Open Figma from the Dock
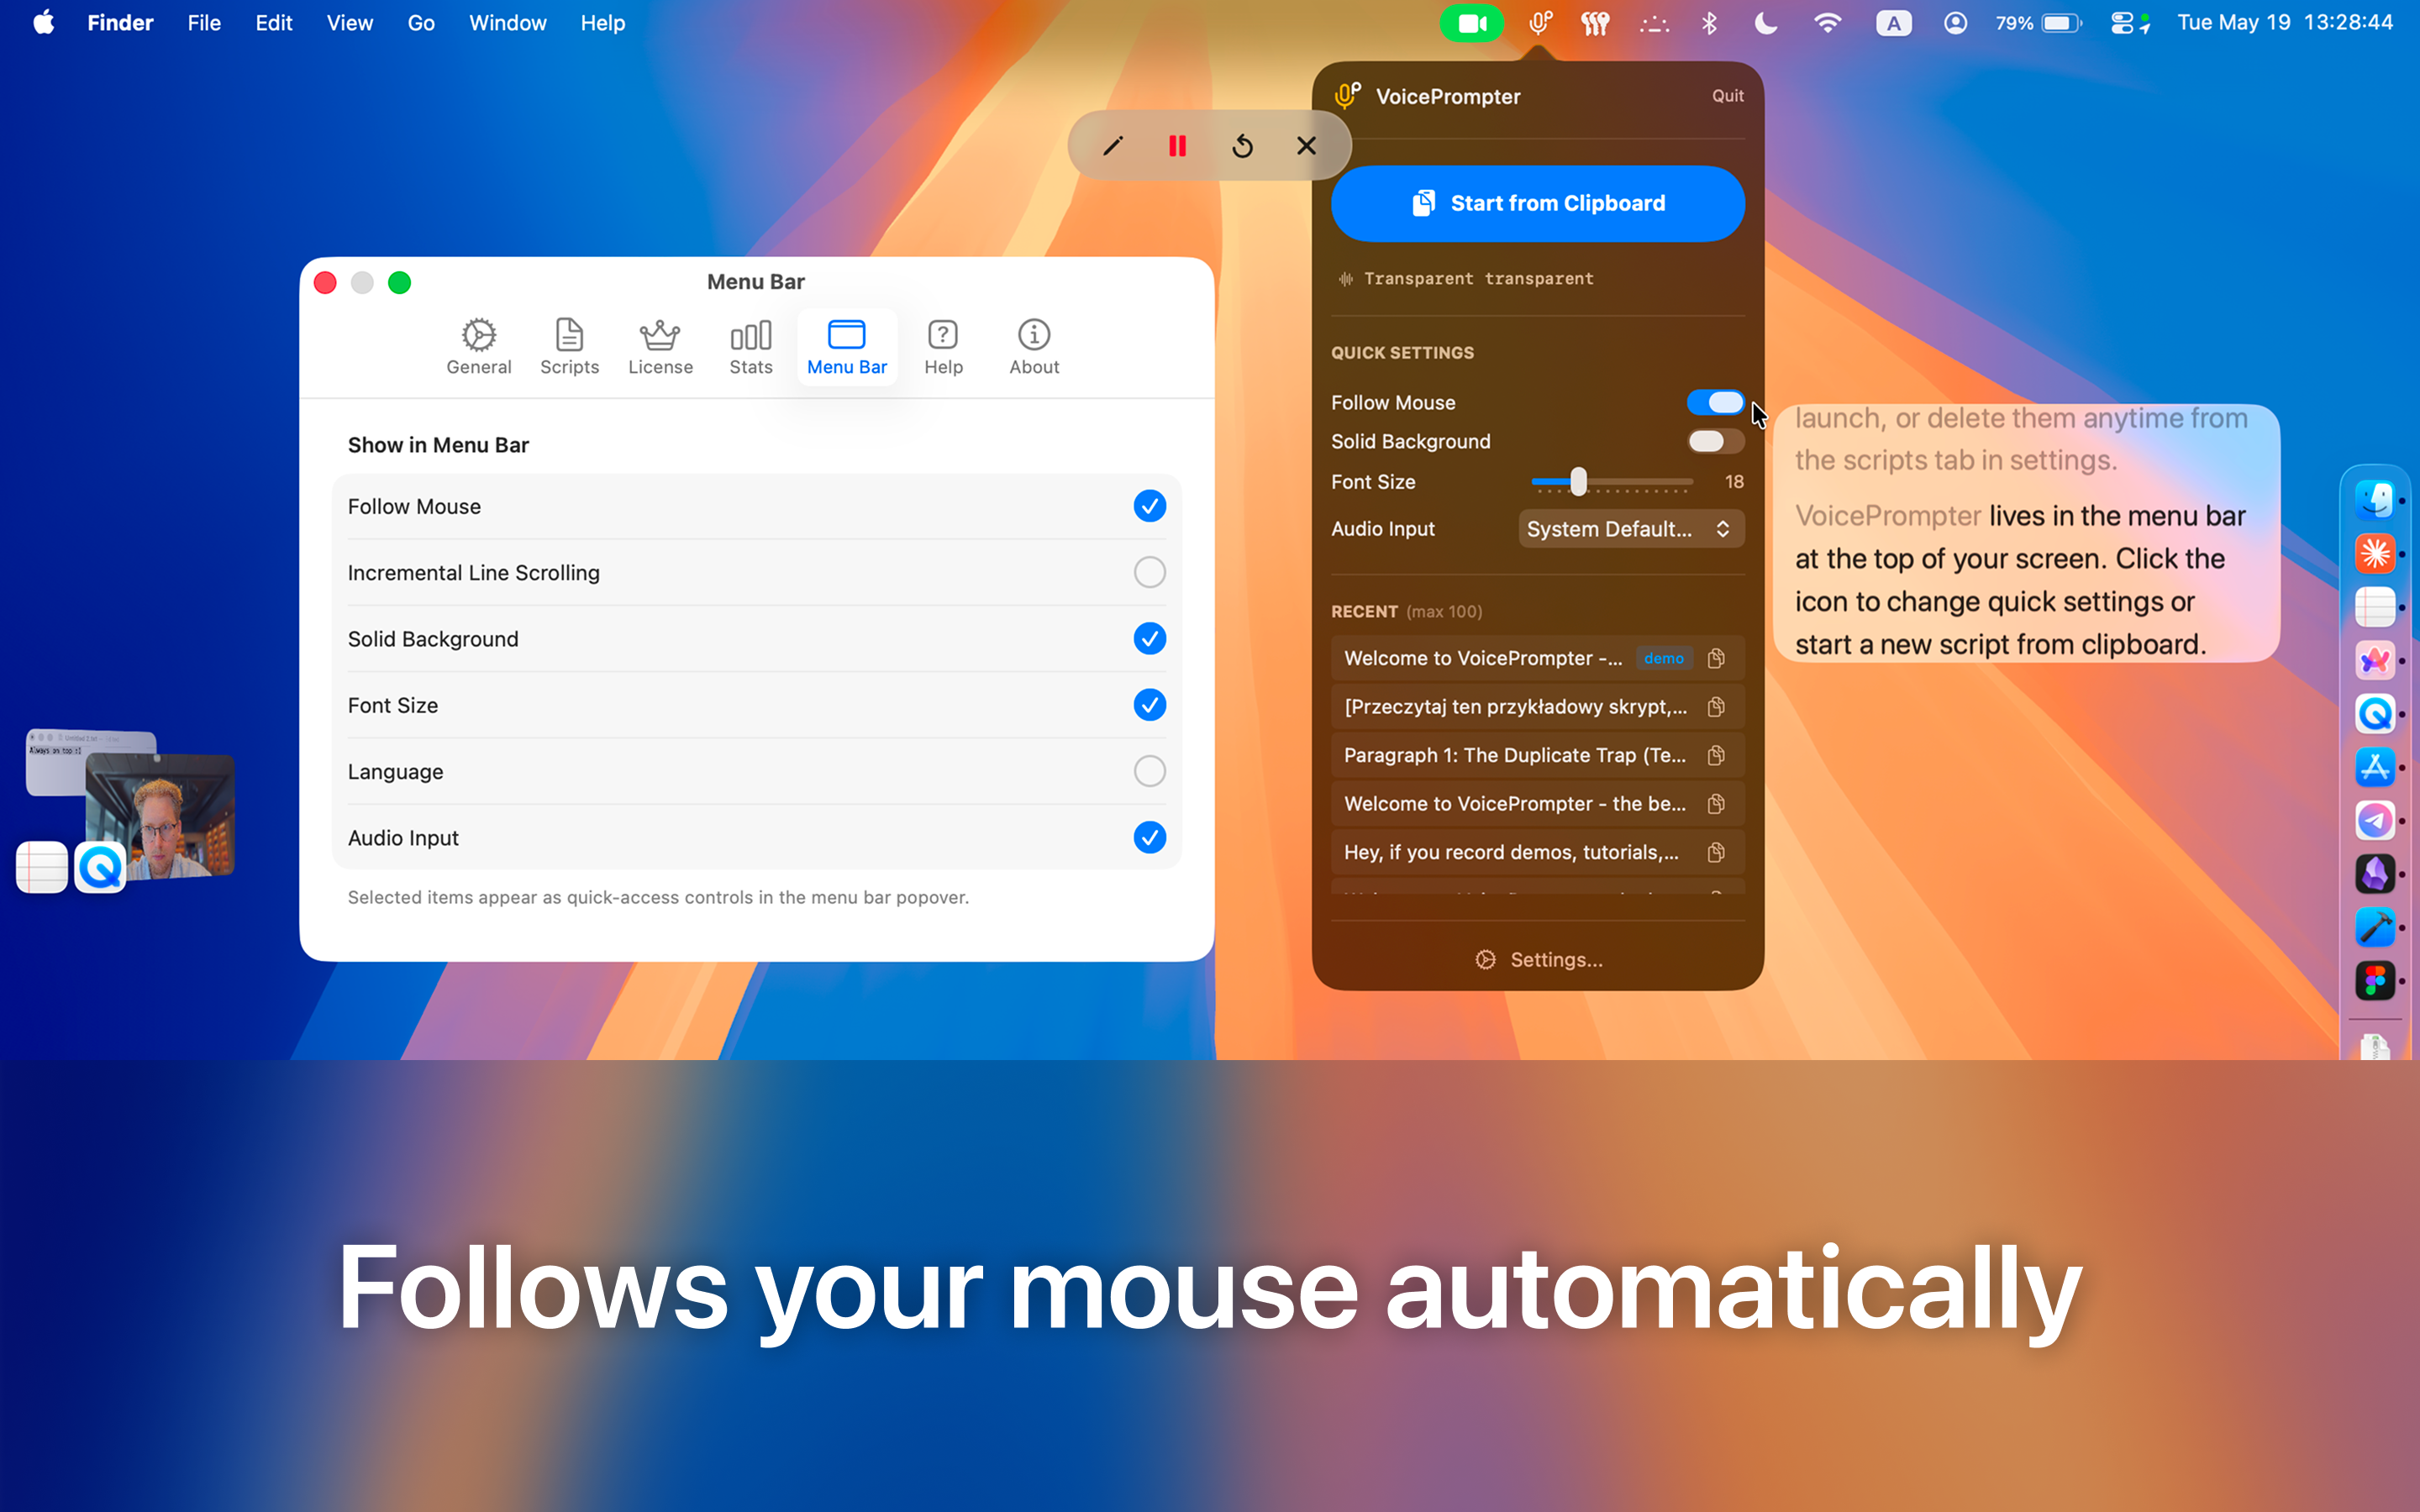Viewport: 2420px width, 1512px height. coord(2374,981)
